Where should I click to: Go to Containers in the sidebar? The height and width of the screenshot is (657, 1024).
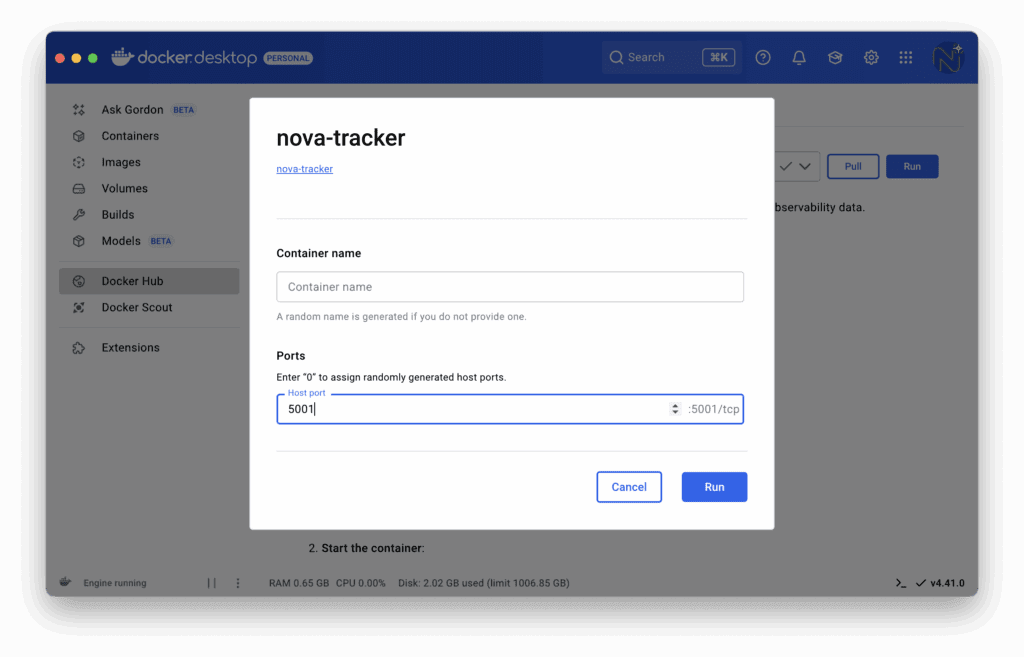pyautogui.click(x=149, y=136)
